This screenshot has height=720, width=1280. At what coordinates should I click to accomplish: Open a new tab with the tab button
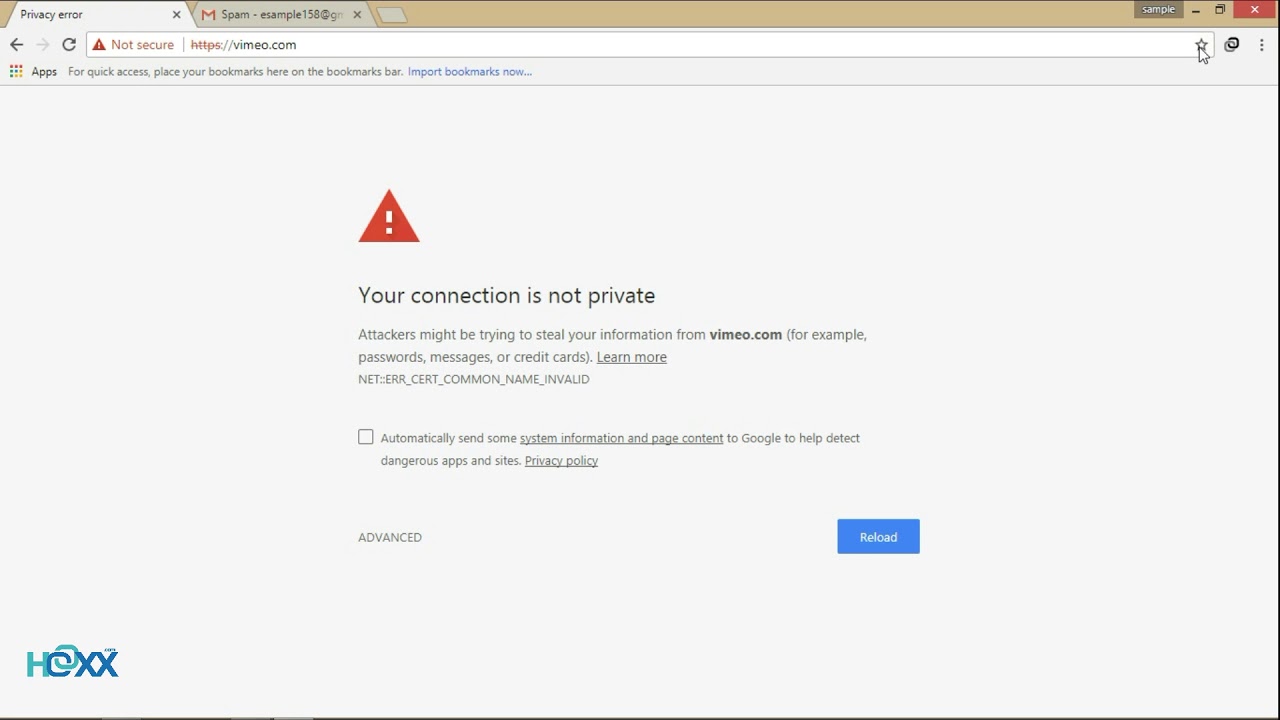point(391,15)
